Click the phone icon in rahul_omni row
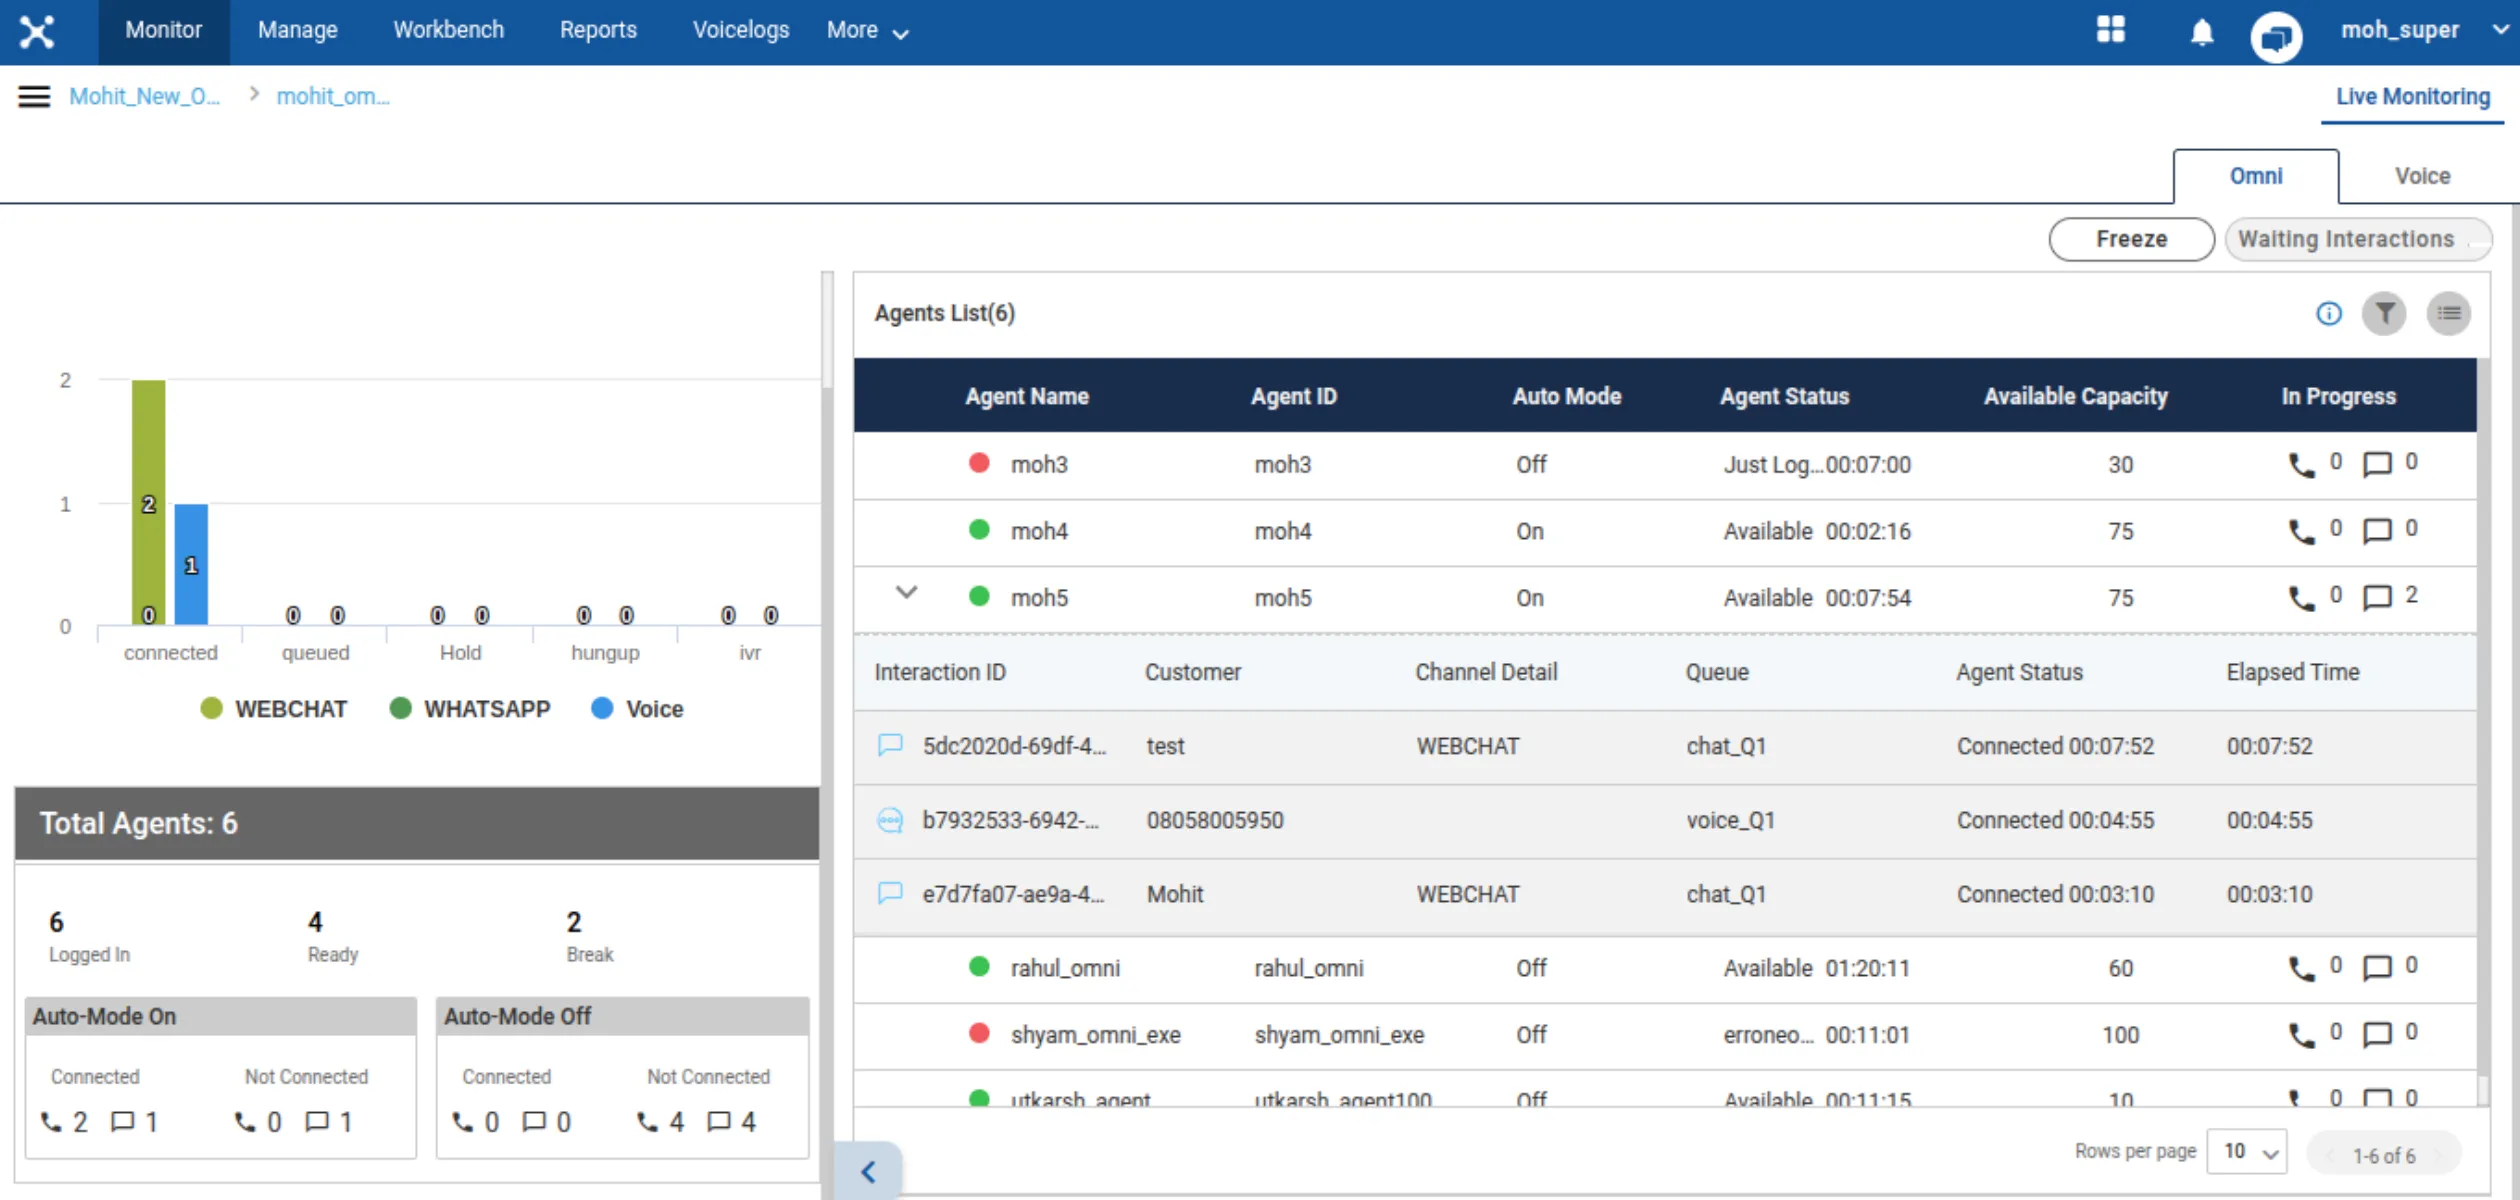This screenshot has width=2520, height=1200. [2302, 969]
